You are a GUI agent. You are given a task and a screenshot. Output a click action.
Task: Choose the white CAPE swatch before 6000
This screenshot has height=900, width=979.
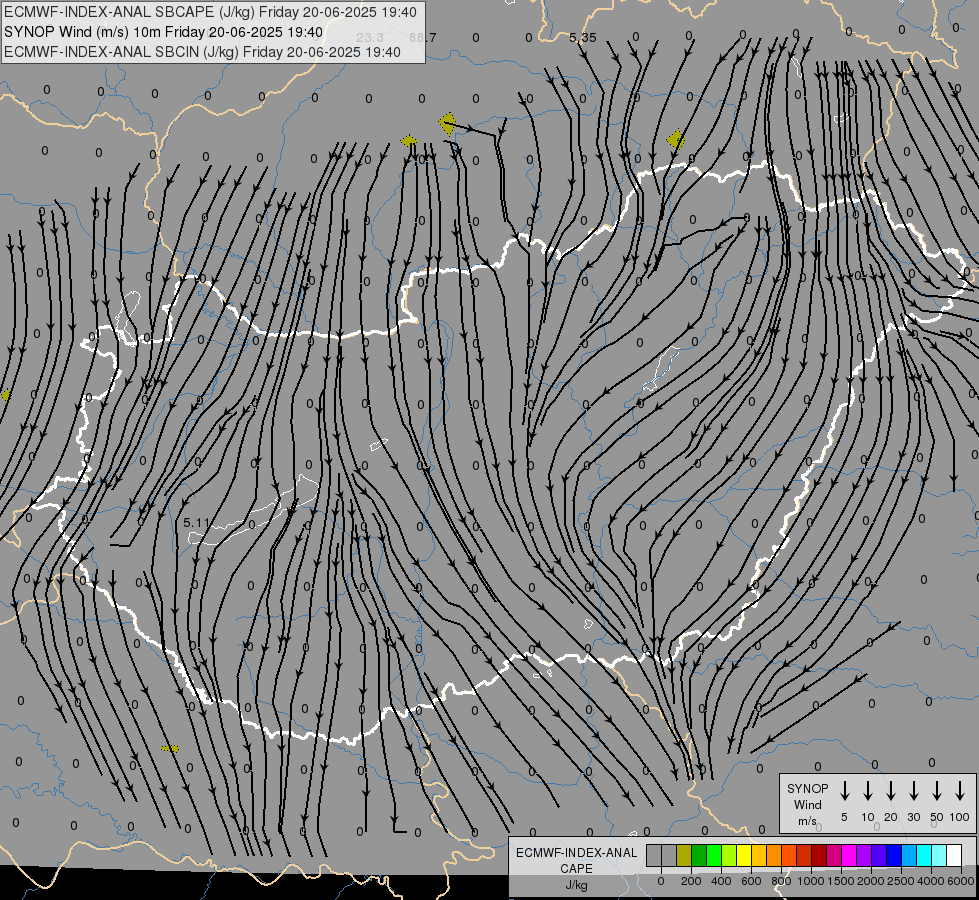[x=953, y=855]
